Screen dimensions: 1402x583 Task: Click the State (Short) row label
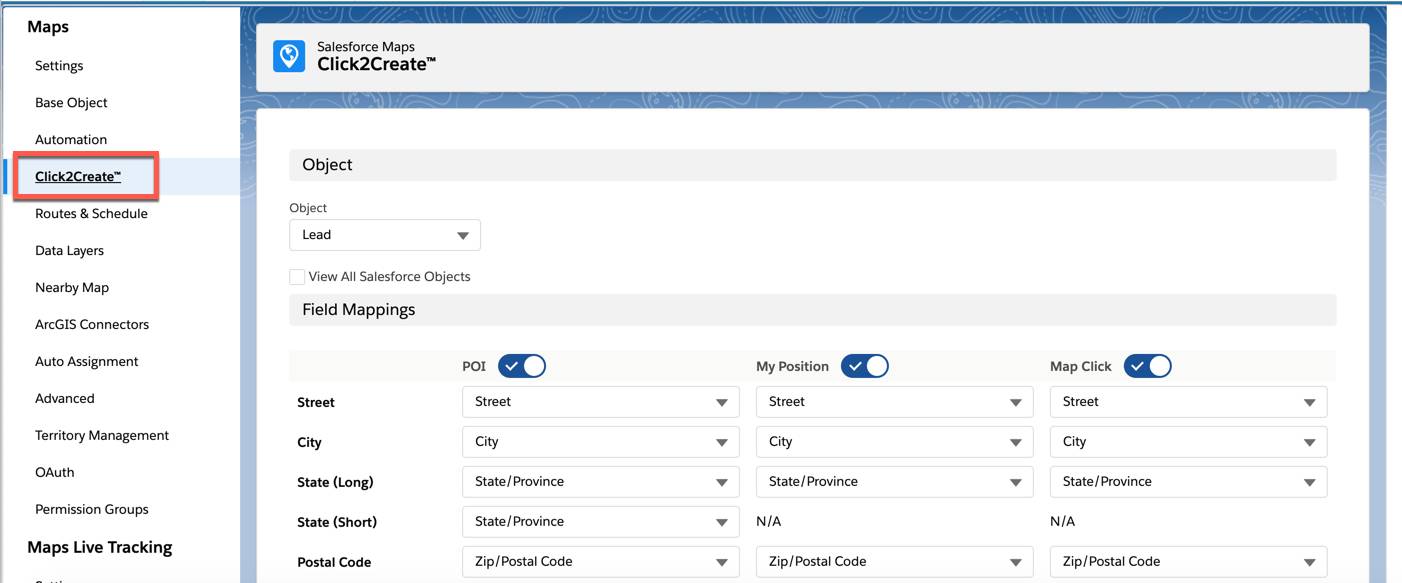(x=337, y=523)
